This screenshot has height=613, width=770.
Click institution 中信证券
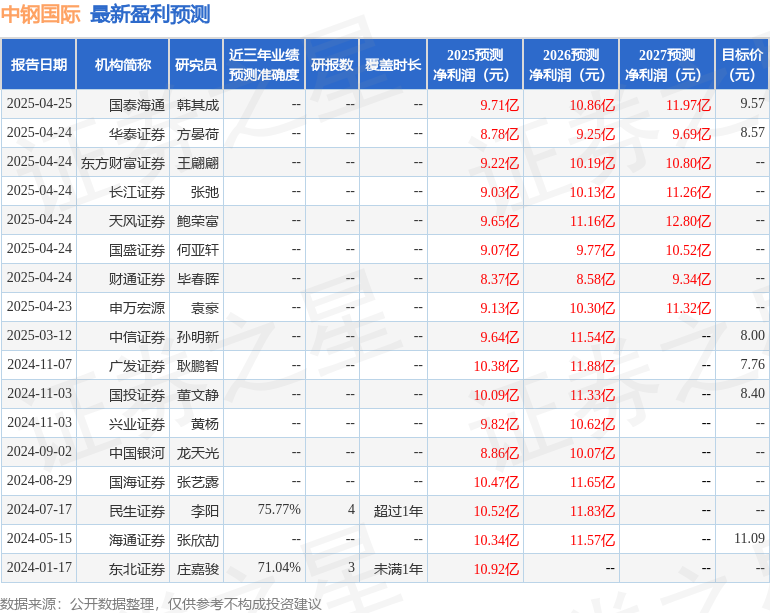click(x=137, y=337)
